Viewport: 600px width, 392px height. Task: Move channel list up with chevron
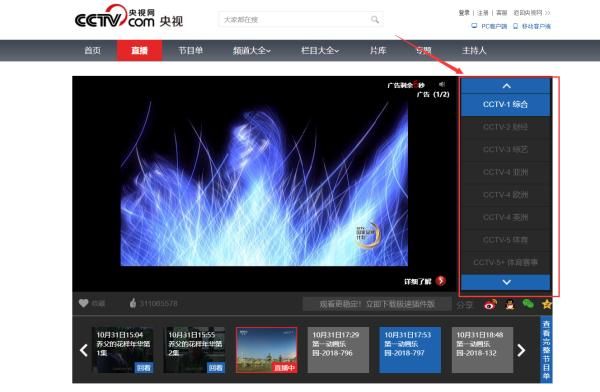coord(506,86)
